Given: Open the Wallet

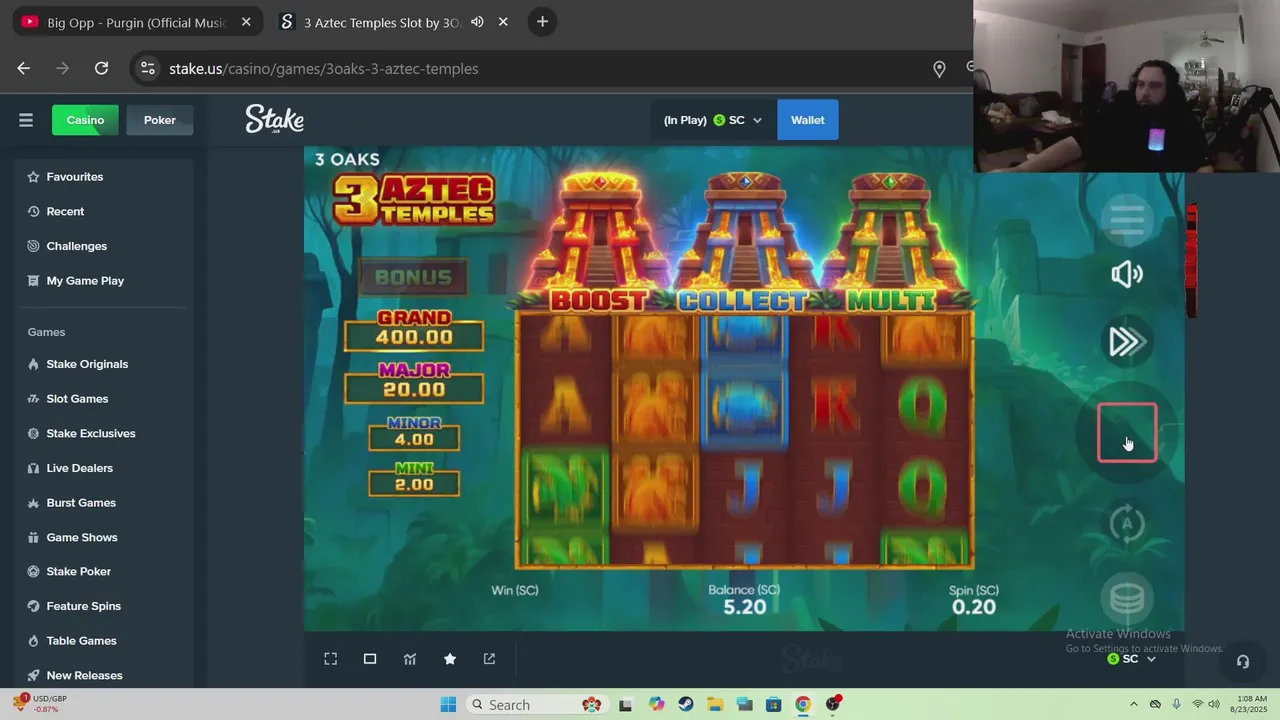Looking at the screenshot, I should pos(808,120).
